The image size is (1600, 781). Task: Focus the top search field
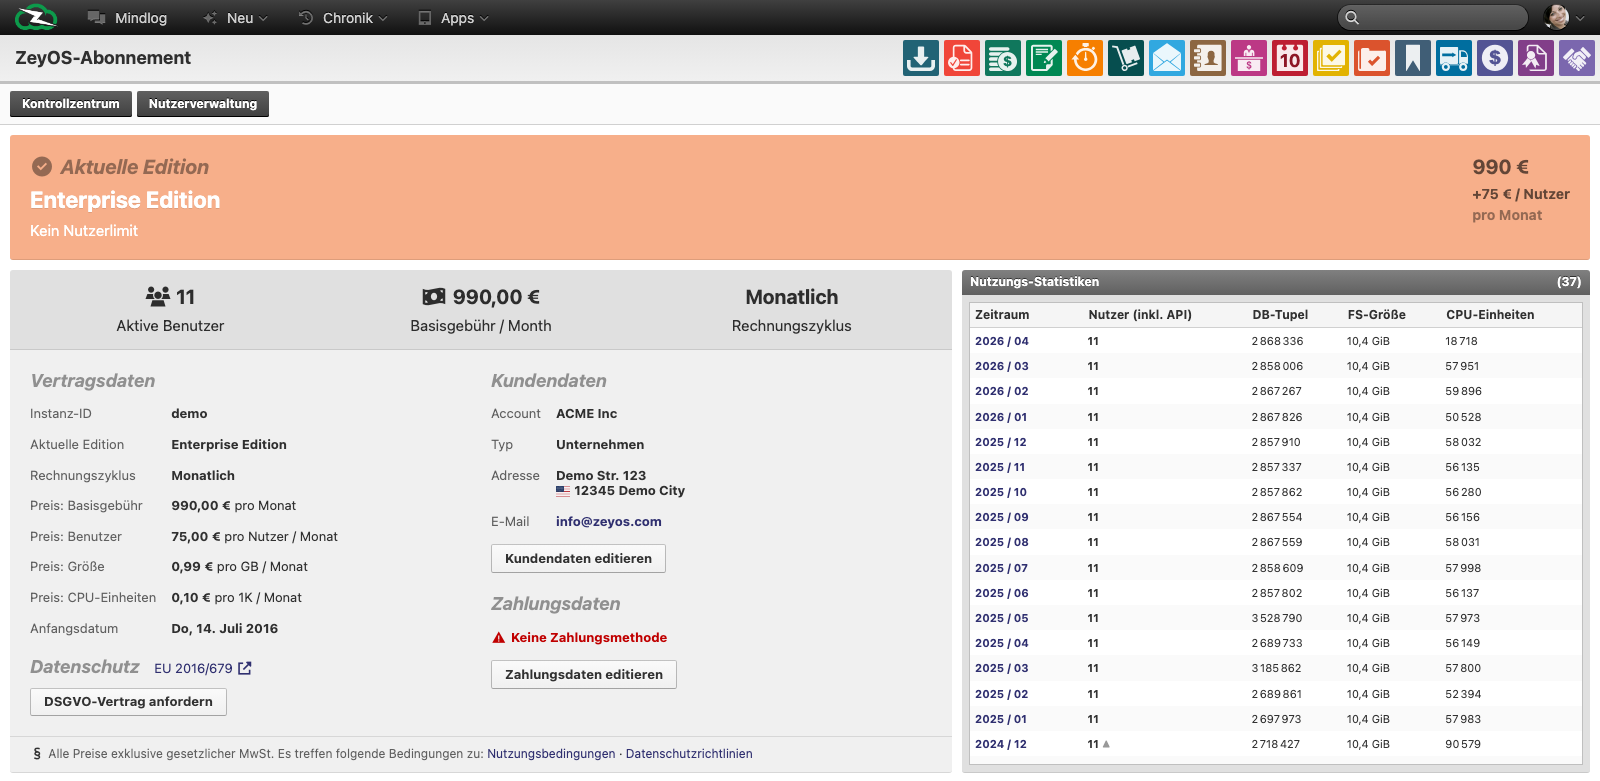point(1433,17)
